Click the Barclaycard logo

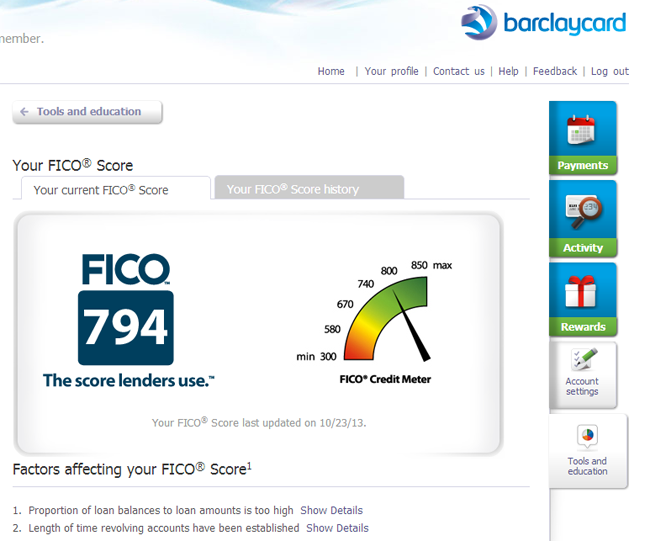pos(543,22)
